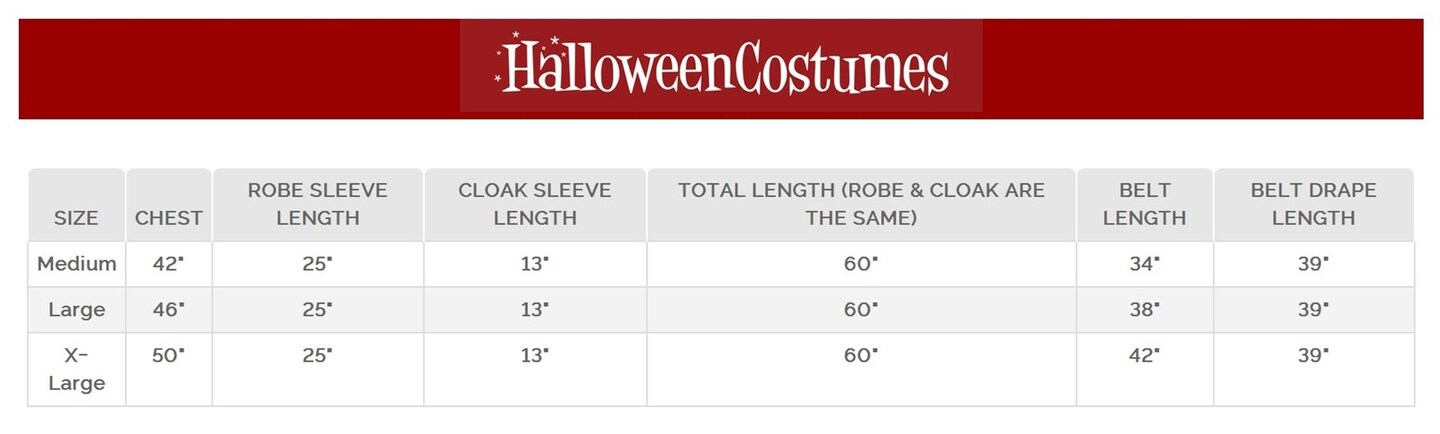Select the Medium belt length 34"
1440x434 pixels.
coord(1144,264)
